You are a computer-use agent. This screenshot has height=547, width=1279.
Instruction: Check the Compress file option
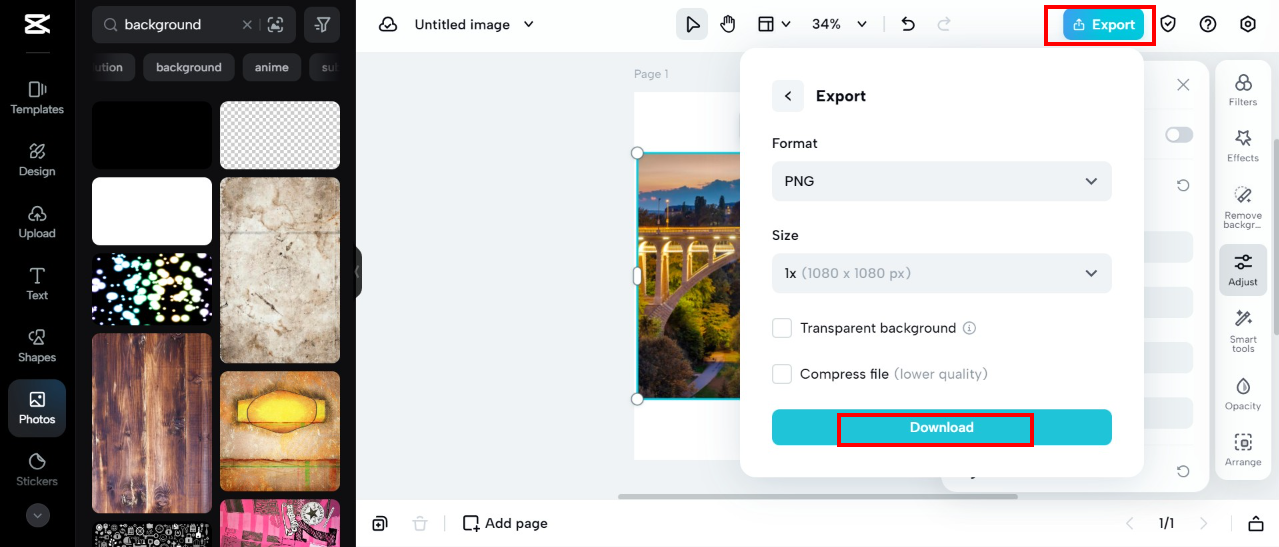click(x=782, y=374)
